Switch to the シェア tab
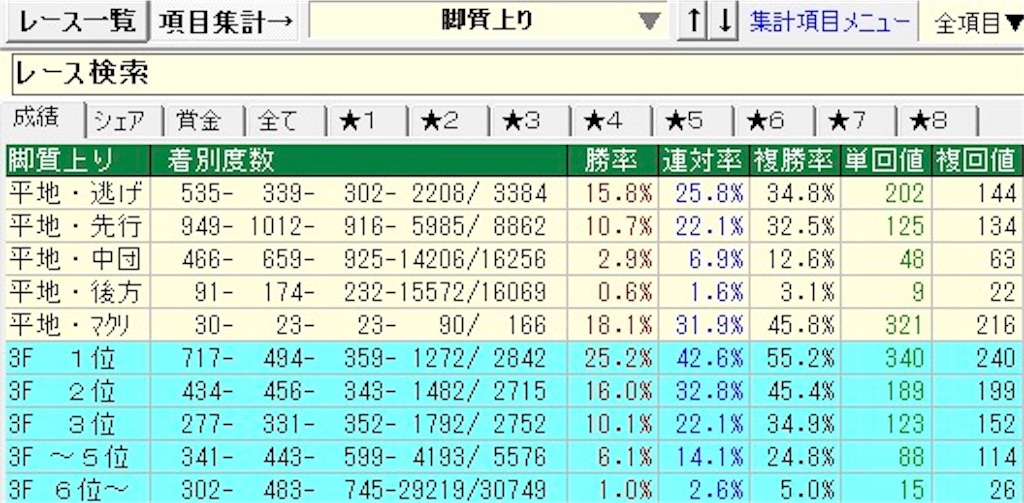The height and width of the screenshot is (503, 1024). point(125,121)
